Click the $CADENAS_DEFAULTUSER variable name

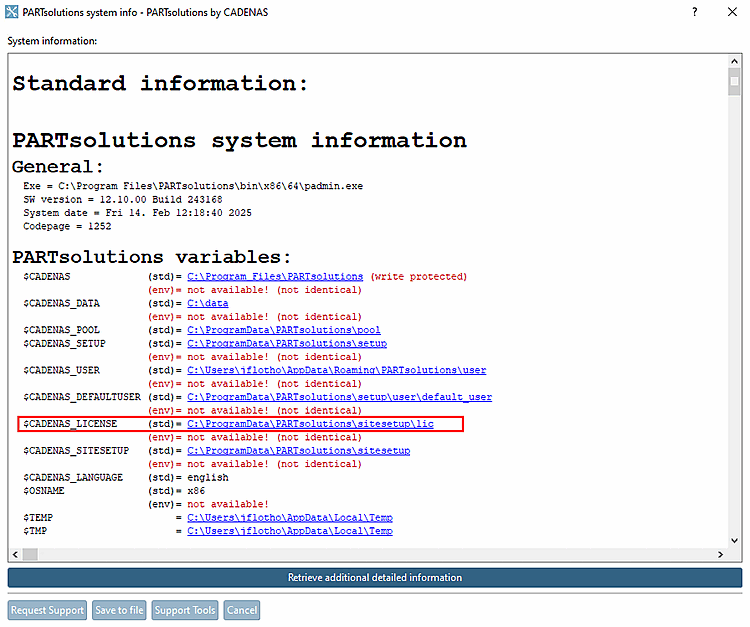[82, 397]
